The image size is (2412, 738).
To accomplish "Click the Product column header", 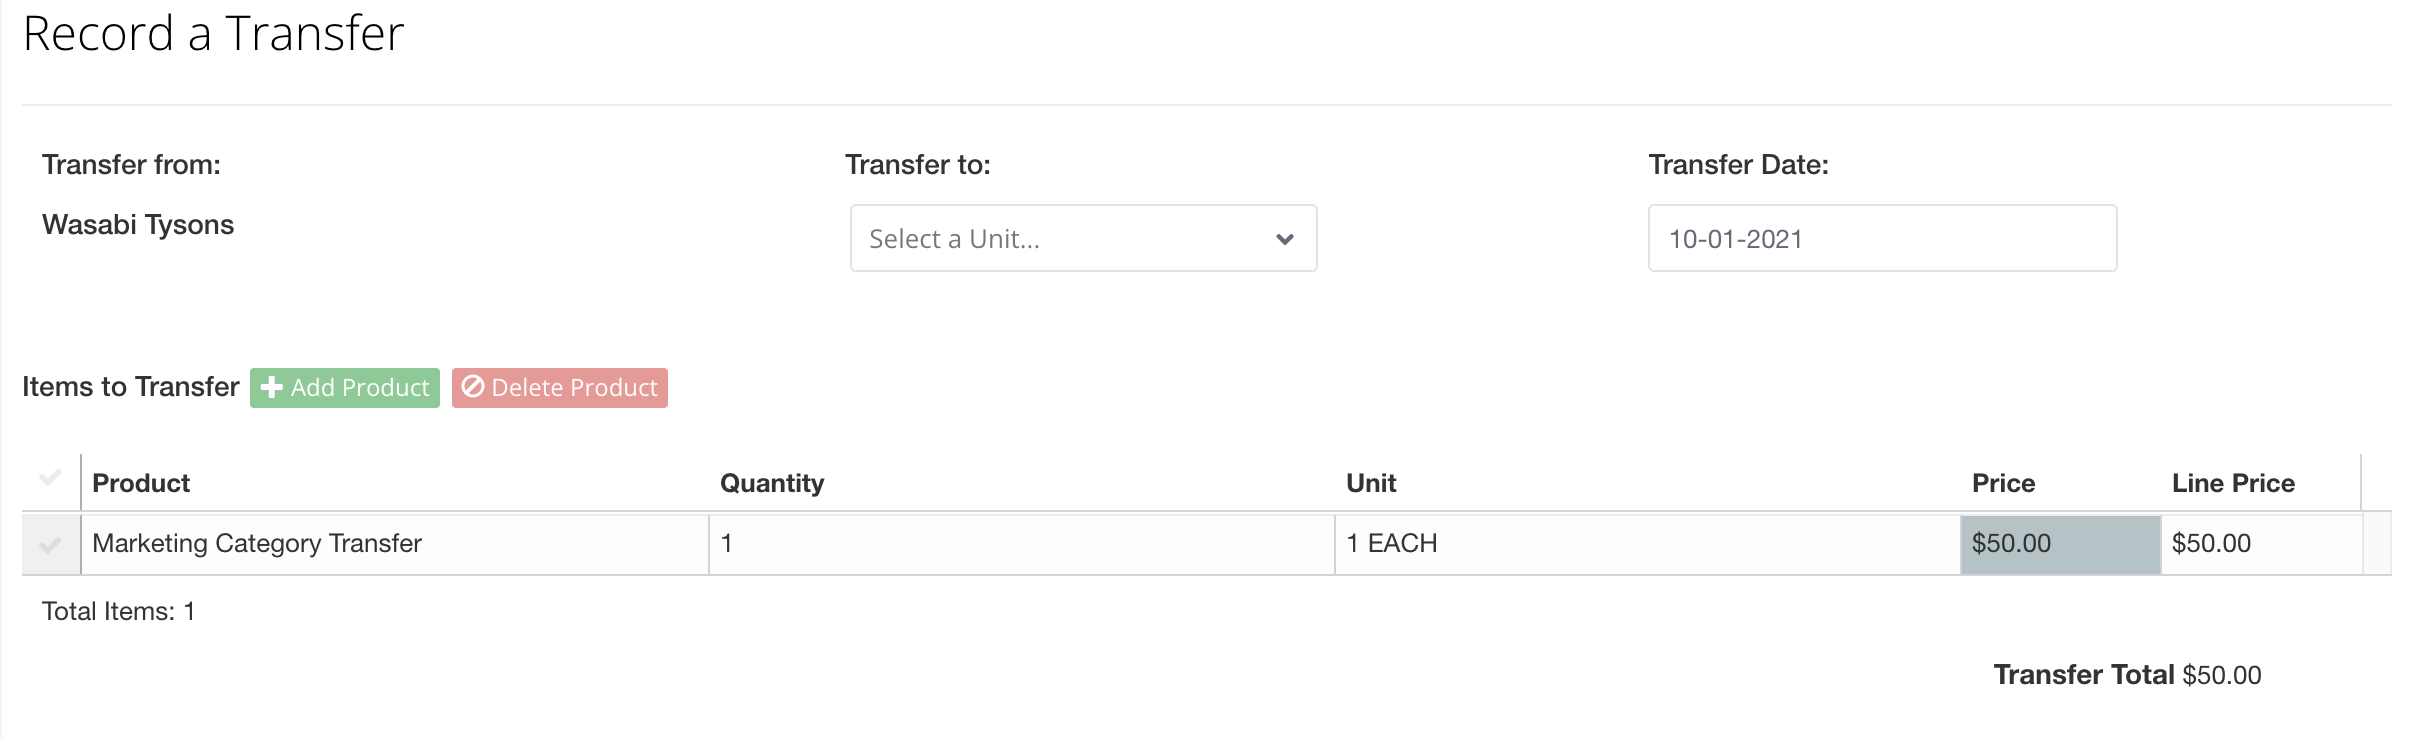I will 141,483.
